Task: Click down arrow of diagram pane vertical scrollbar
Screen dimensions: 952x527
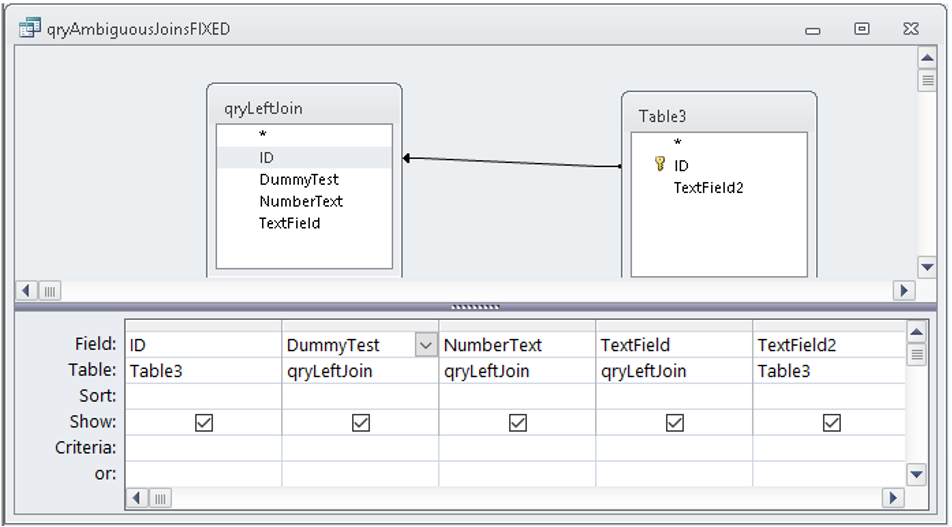Action: click(x=927, y=267)
